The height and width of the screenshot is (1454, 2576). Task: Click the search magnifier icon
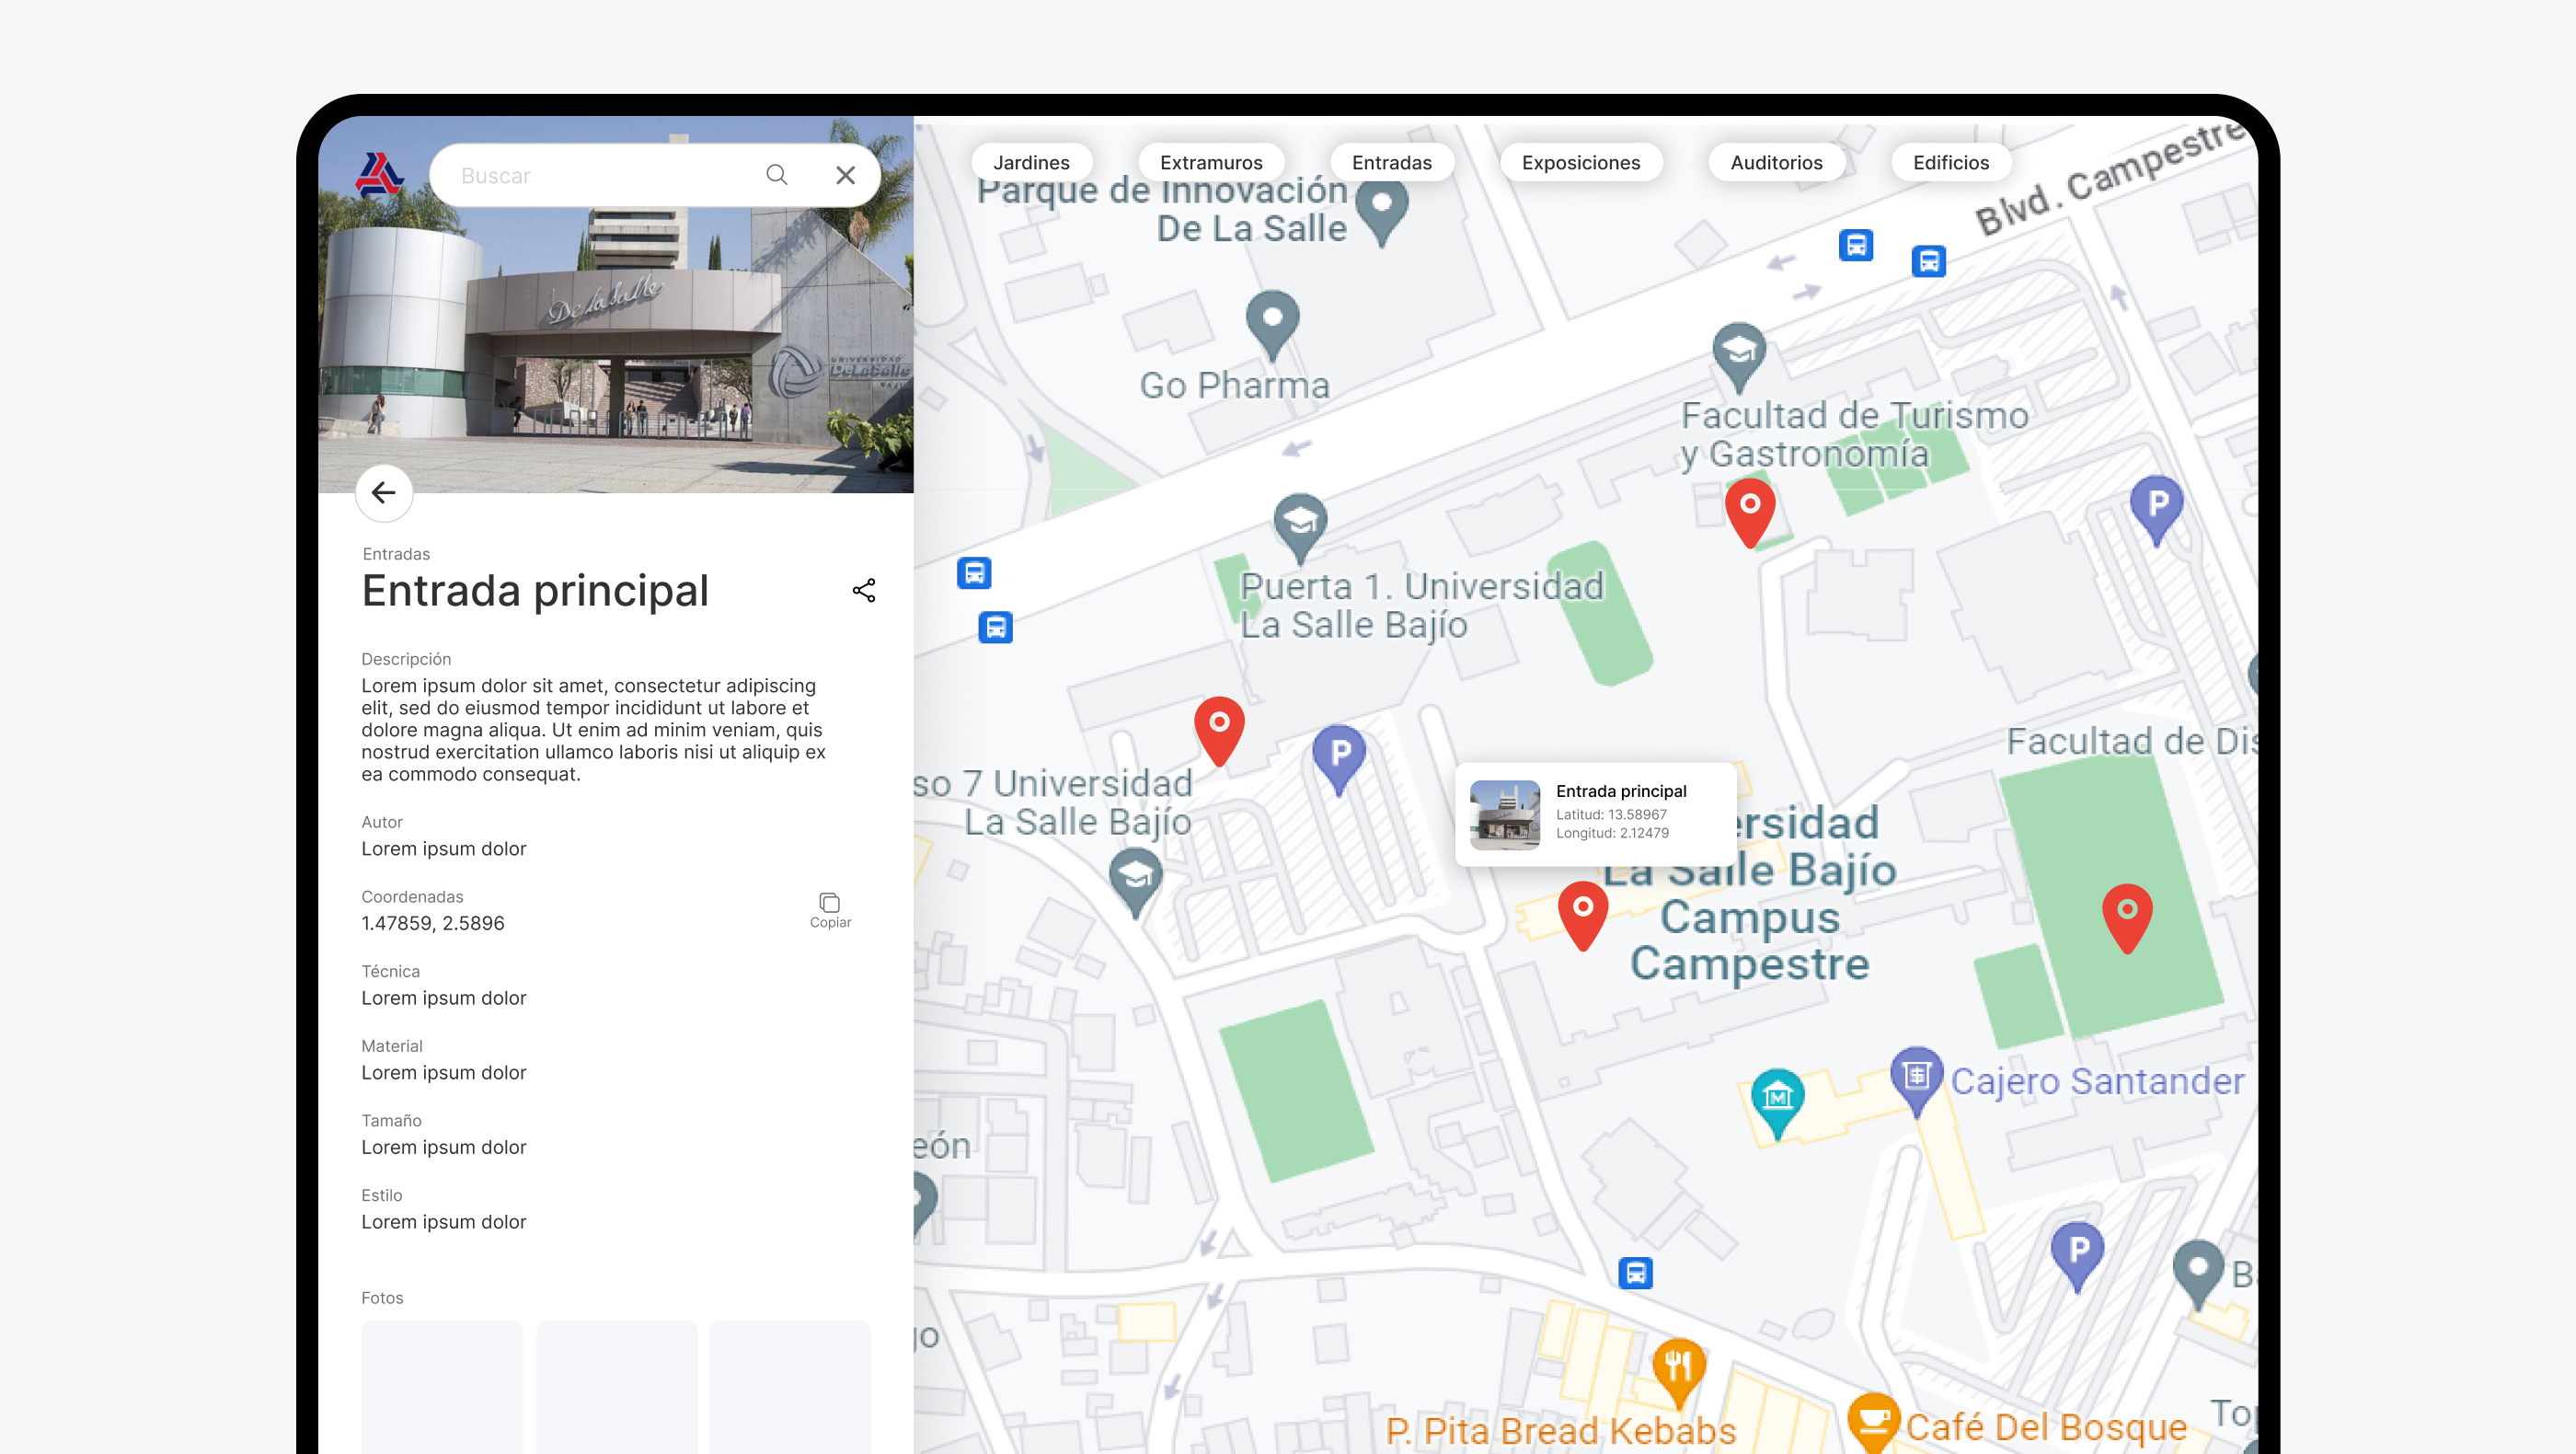tap(777, 175)
